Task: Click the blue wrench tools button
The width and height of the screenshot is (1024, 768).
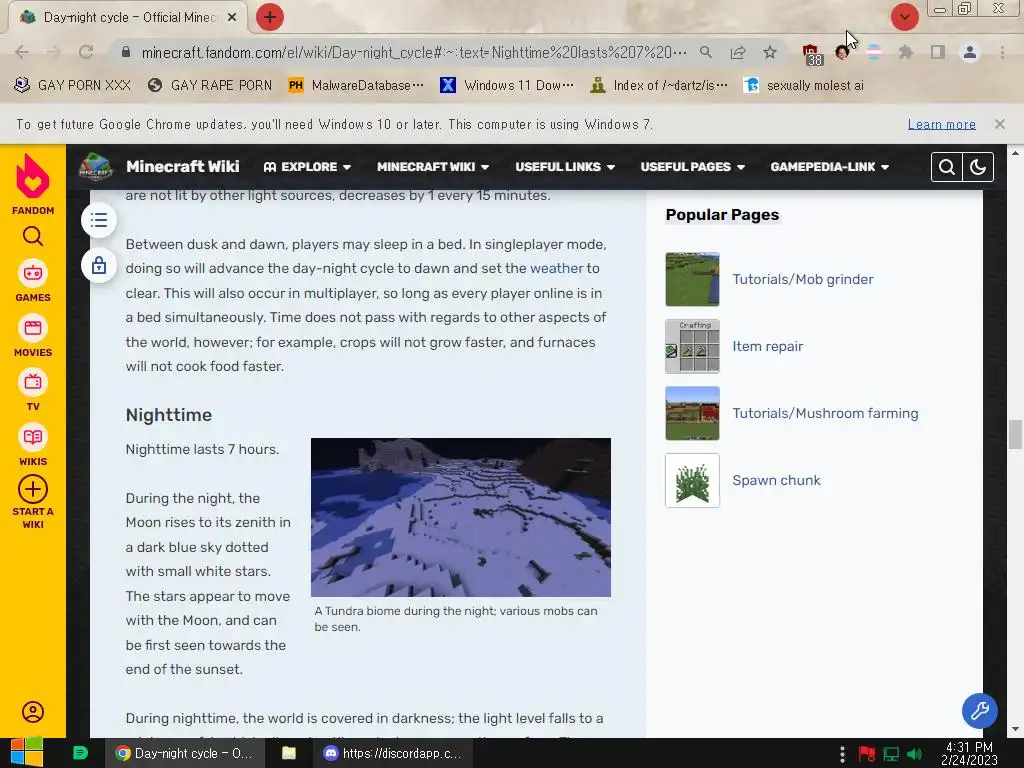Action: coord(980,711)
